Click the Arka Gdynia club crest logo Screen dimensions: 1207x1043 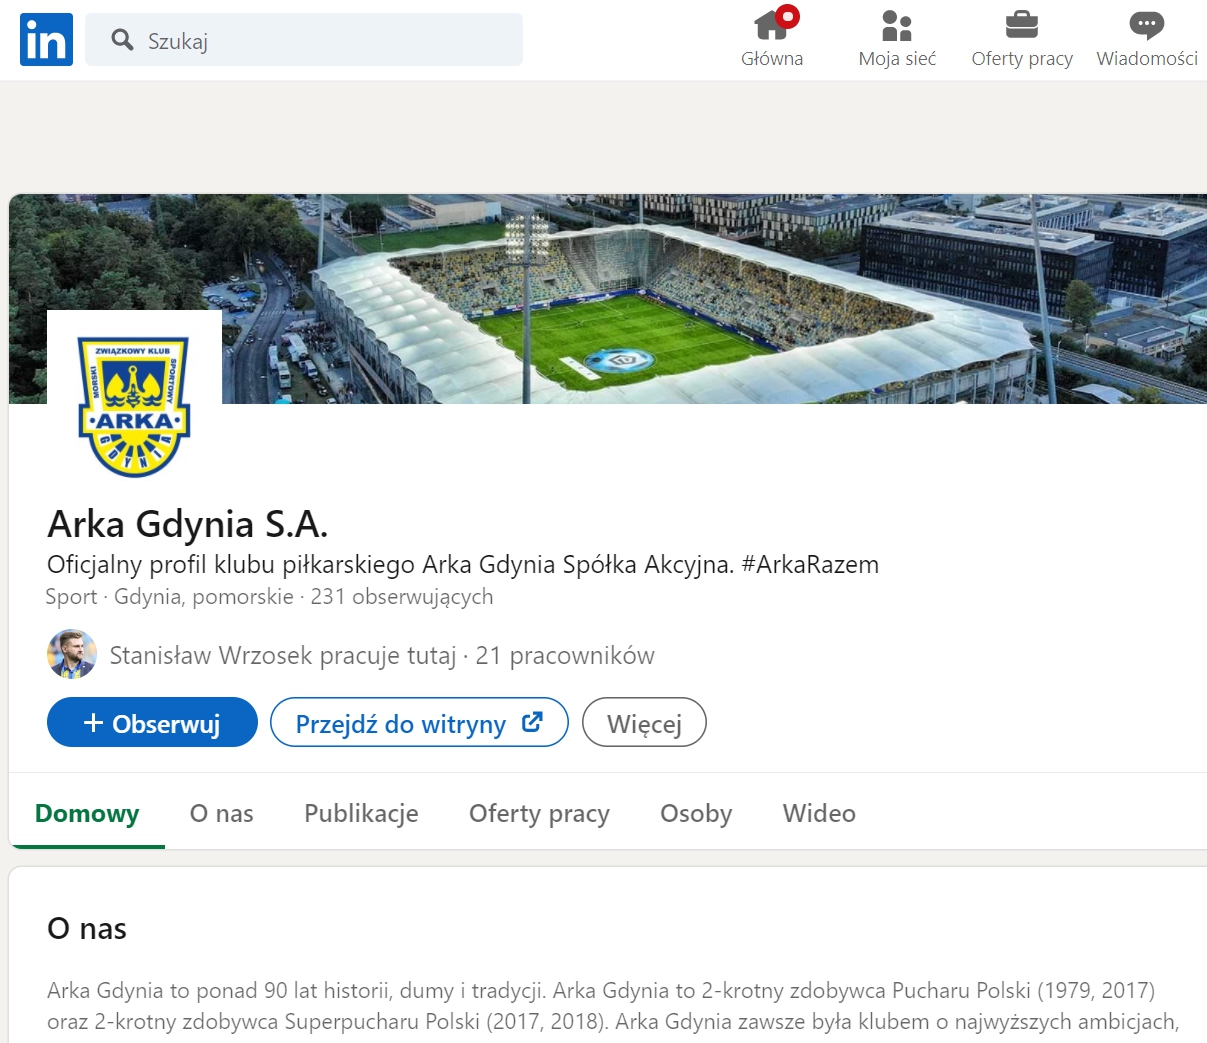[x=134, y=406]
